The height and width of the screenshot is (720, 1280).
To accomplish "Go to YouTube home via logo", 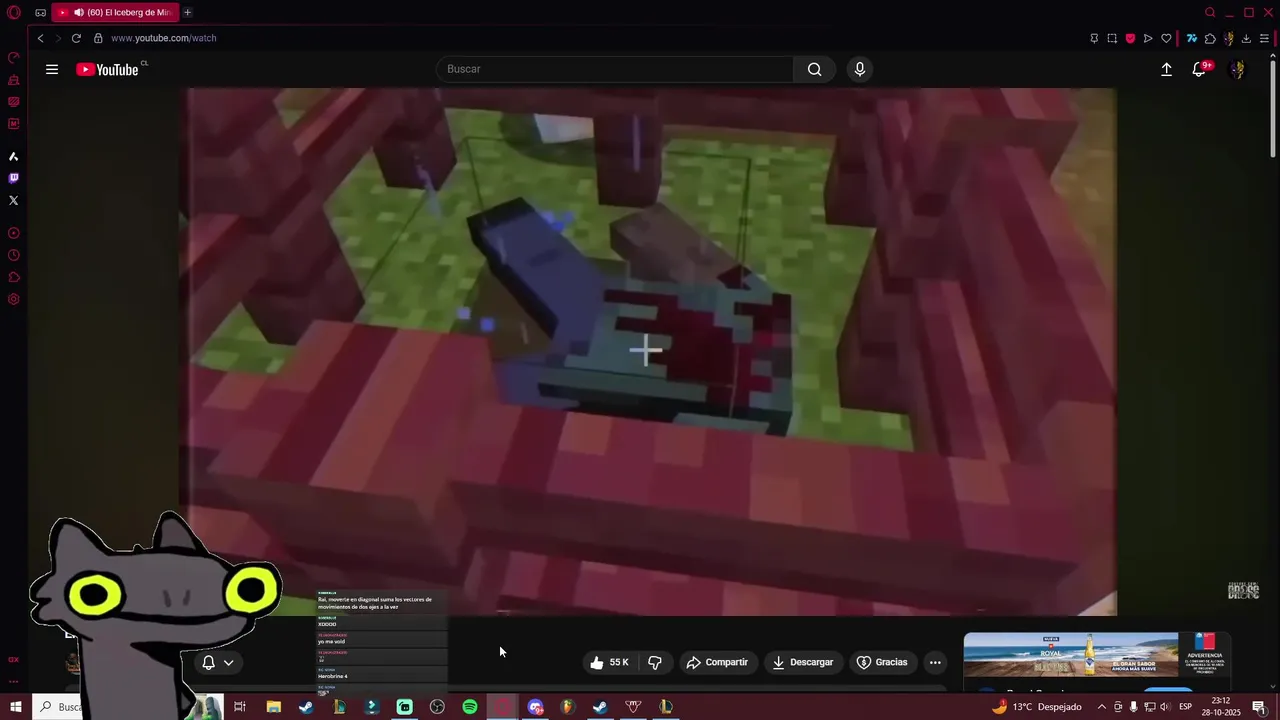I will (x=108, y=69).
